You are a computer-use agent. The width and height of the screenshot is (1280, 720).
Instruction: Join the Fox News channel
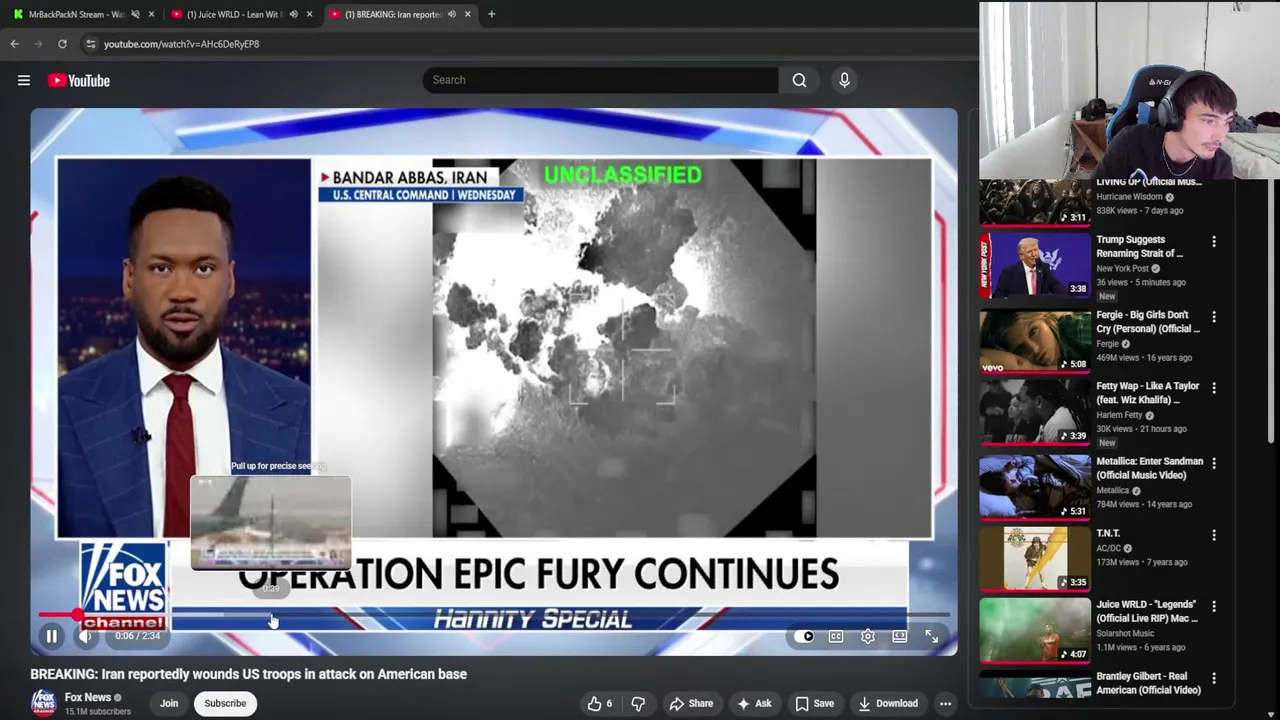coord(169,703)
